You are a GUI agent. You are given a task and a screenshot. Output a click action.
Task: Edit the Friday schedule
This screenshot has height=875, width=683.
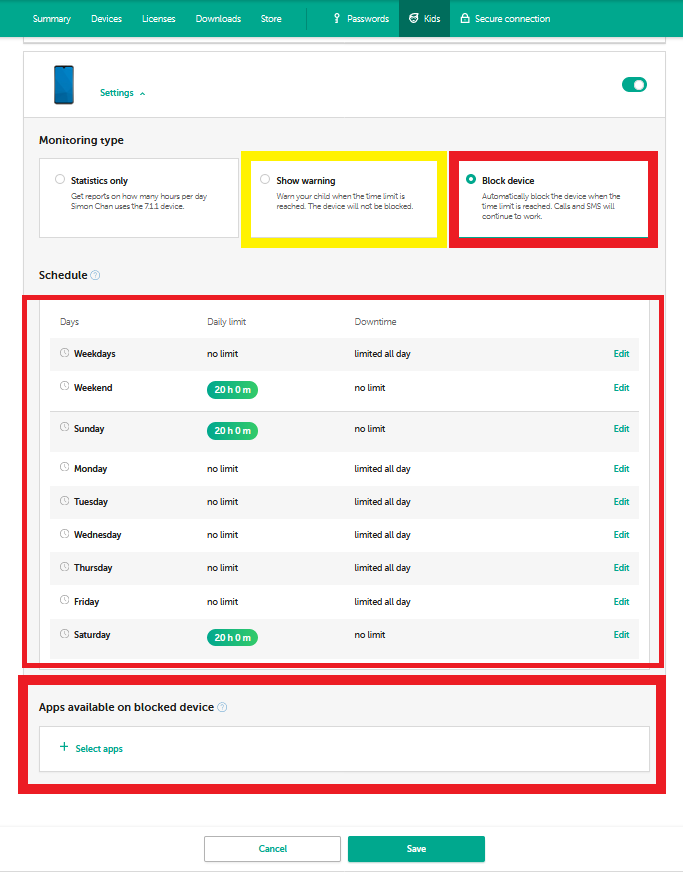[621, 602]
